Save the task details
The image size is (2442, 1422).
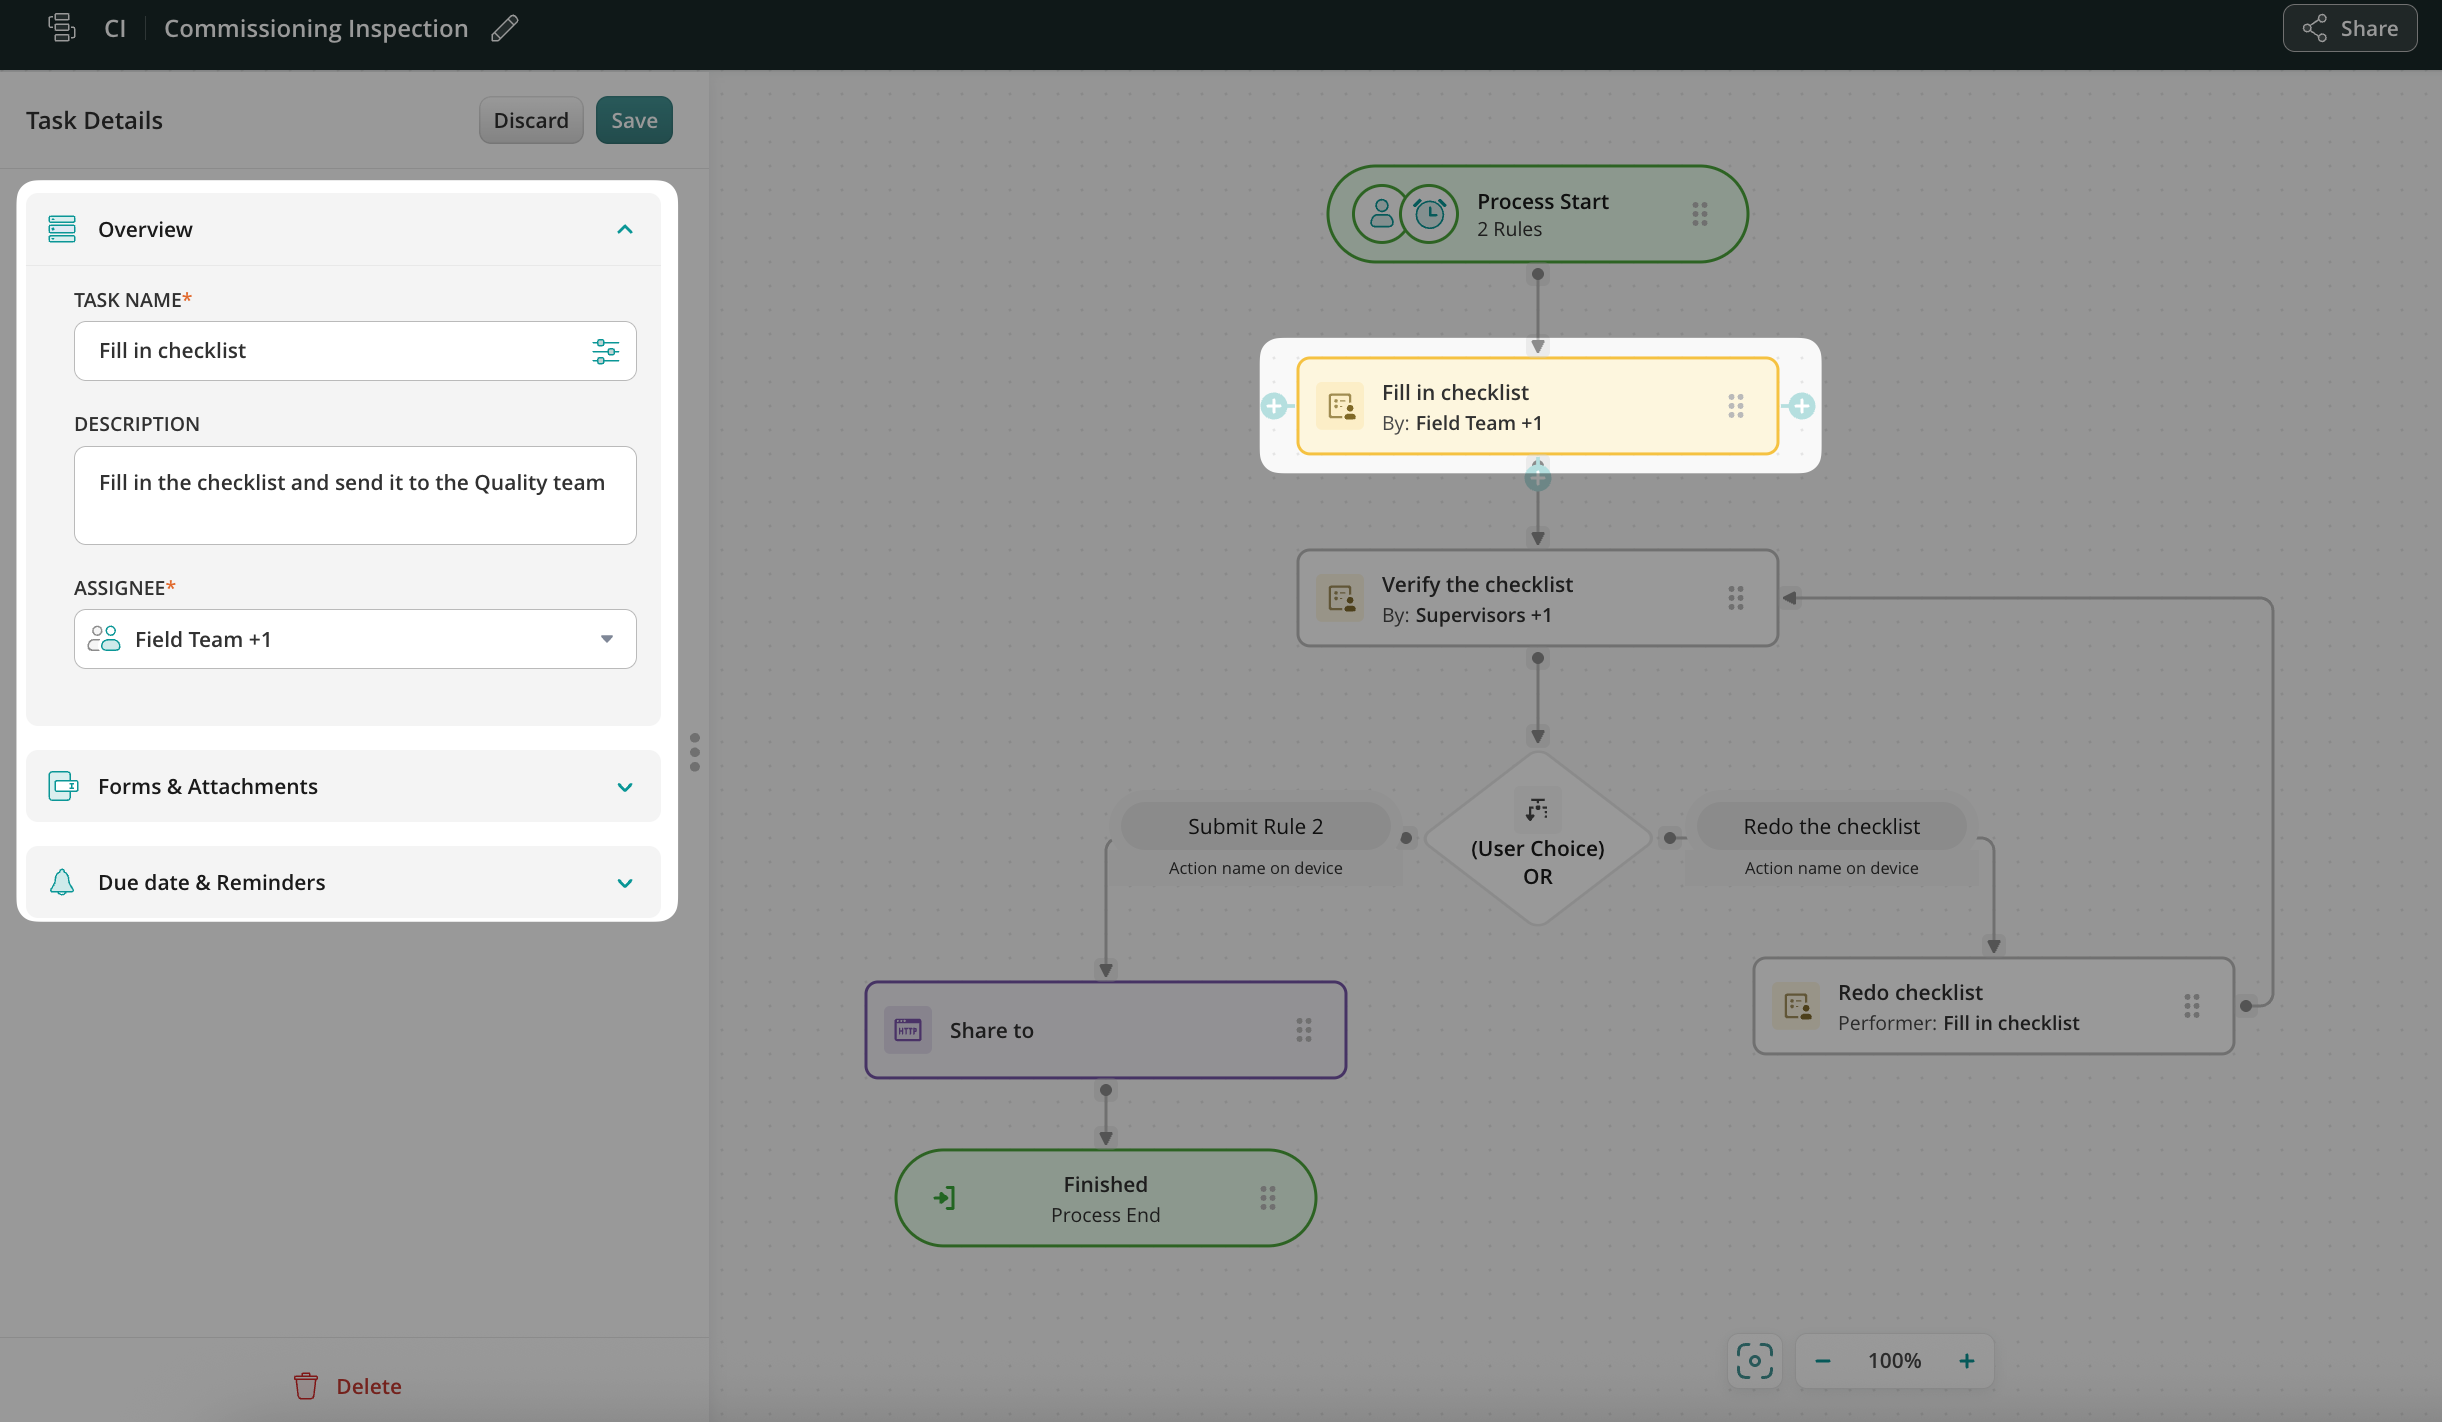click(x=633, y=120)
